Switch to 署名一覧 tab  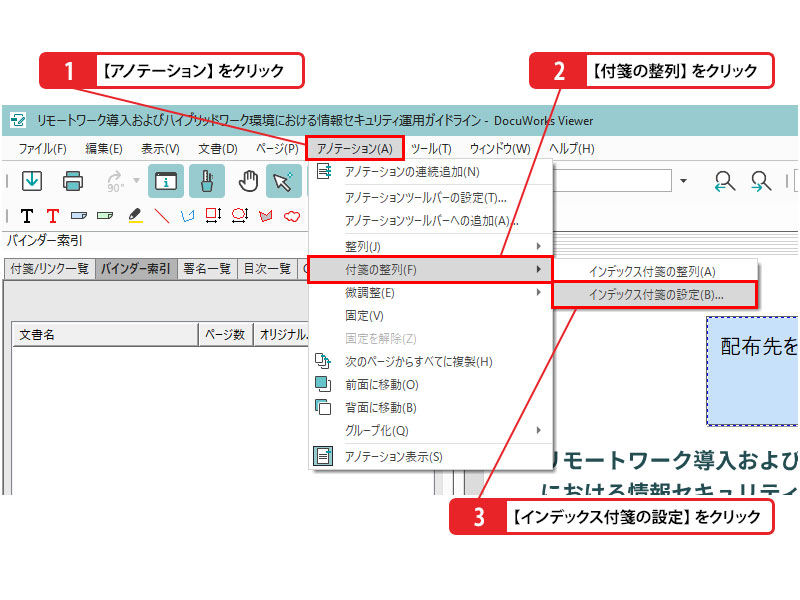[x=207, y=268]
